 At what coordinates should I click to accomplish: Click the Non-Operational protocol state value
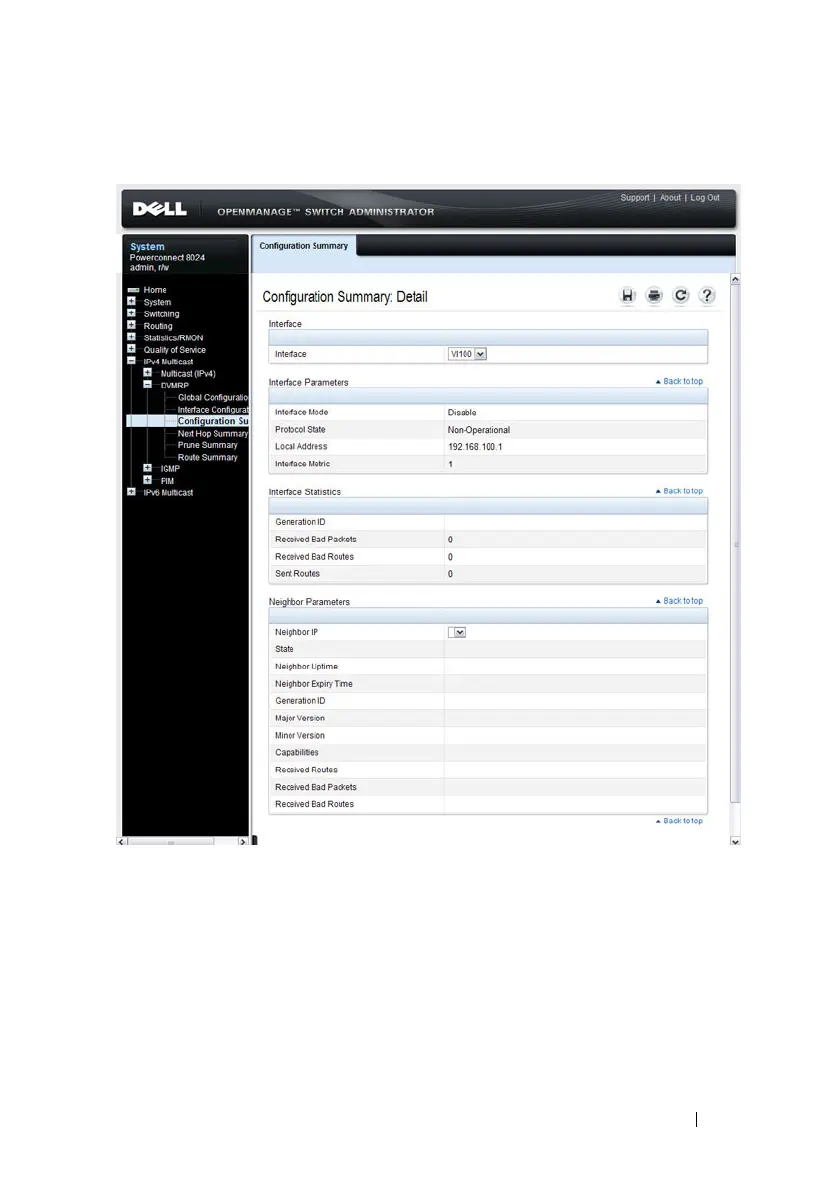479,430
